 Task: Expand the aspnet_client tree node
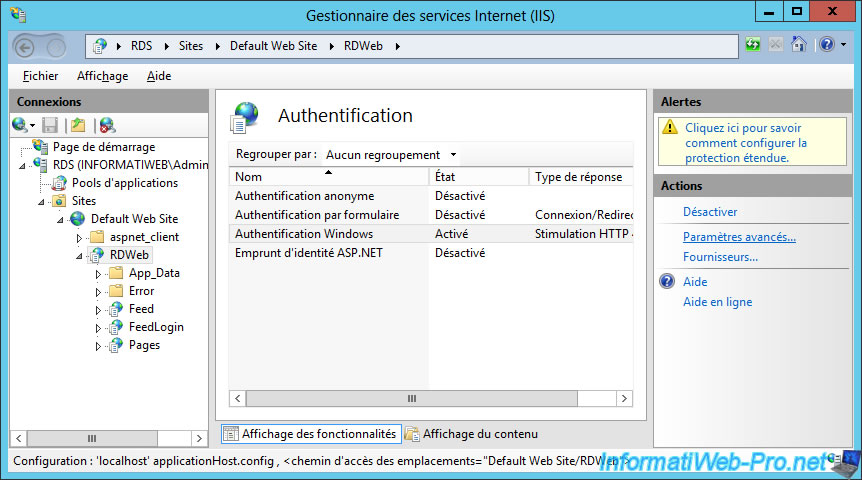coord(79,238)
